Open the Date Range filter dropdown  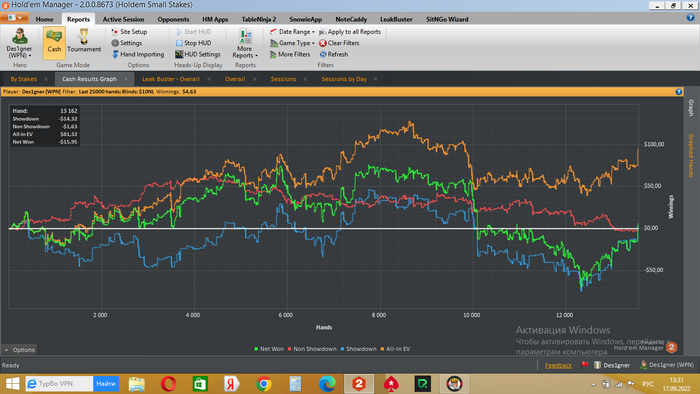coord(292,32)
